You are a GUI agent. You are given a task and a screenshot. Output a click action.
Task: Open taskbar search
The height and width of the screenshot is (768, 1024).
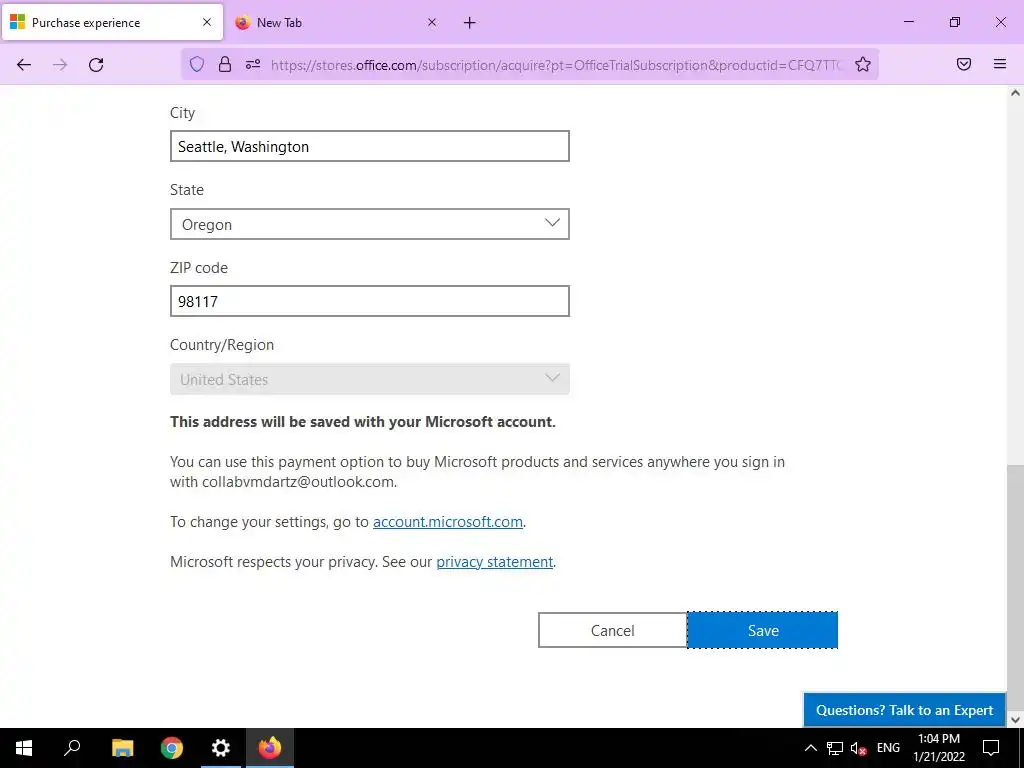(72, 748)
